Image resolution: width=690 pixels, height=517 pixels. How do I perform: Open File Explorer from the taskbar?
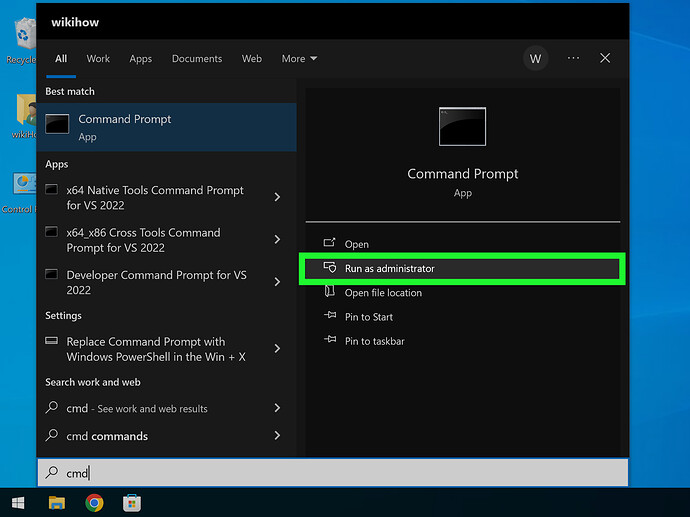pos(57,502)
